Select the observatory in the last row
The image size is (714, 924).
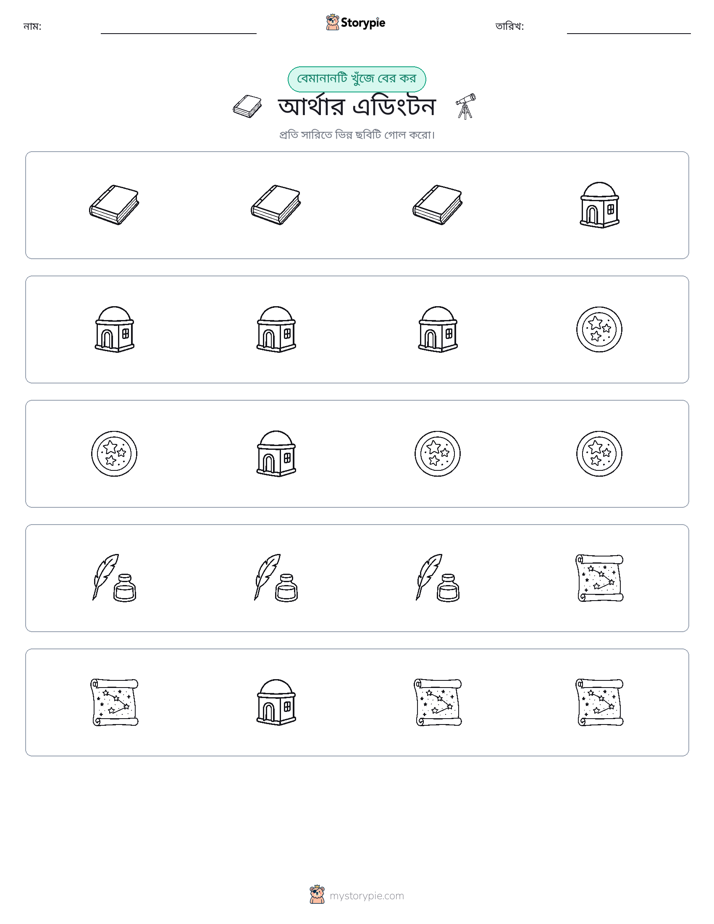click(276, 702)
